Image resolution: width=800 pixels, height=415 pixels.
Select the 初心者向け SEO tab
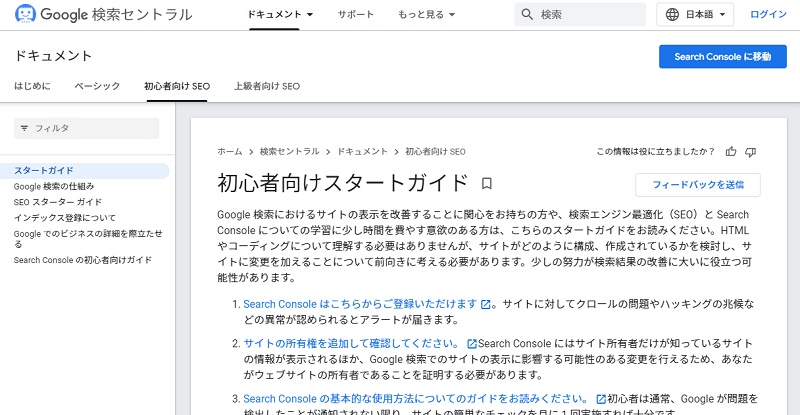(177, 86)
